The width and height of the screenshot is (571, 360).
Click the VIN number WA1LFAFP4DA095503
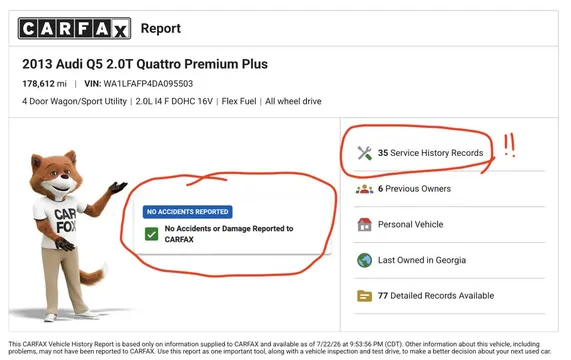coord(148,84)
